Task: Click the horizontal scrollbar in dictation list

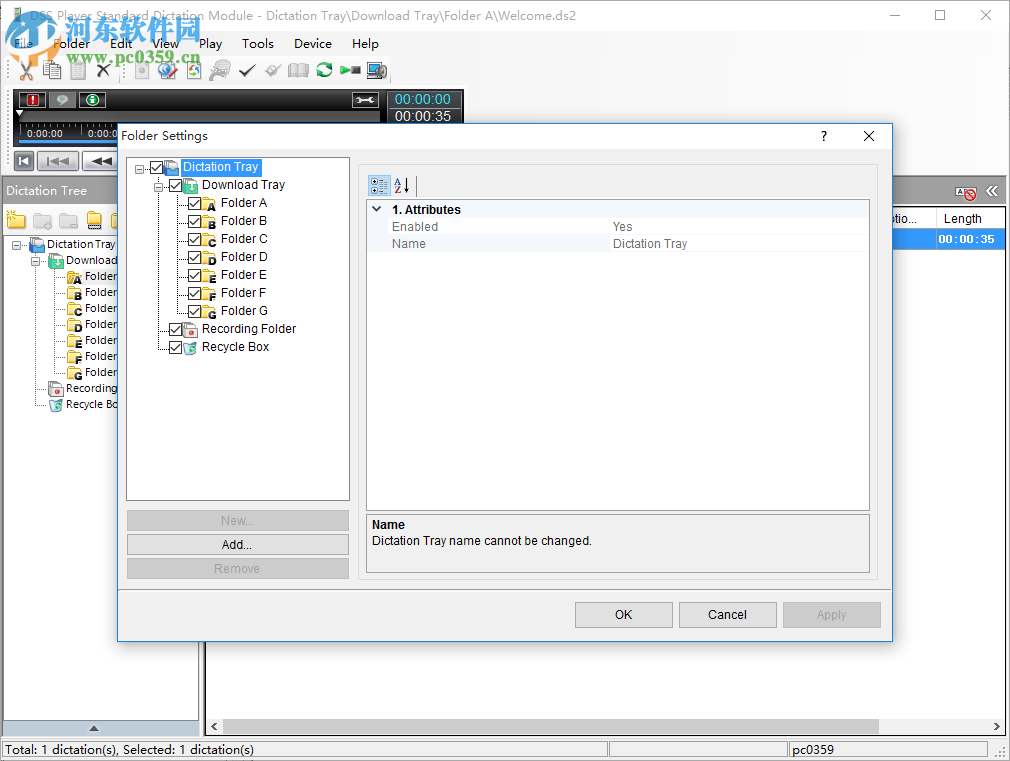Action: [551, 726]
